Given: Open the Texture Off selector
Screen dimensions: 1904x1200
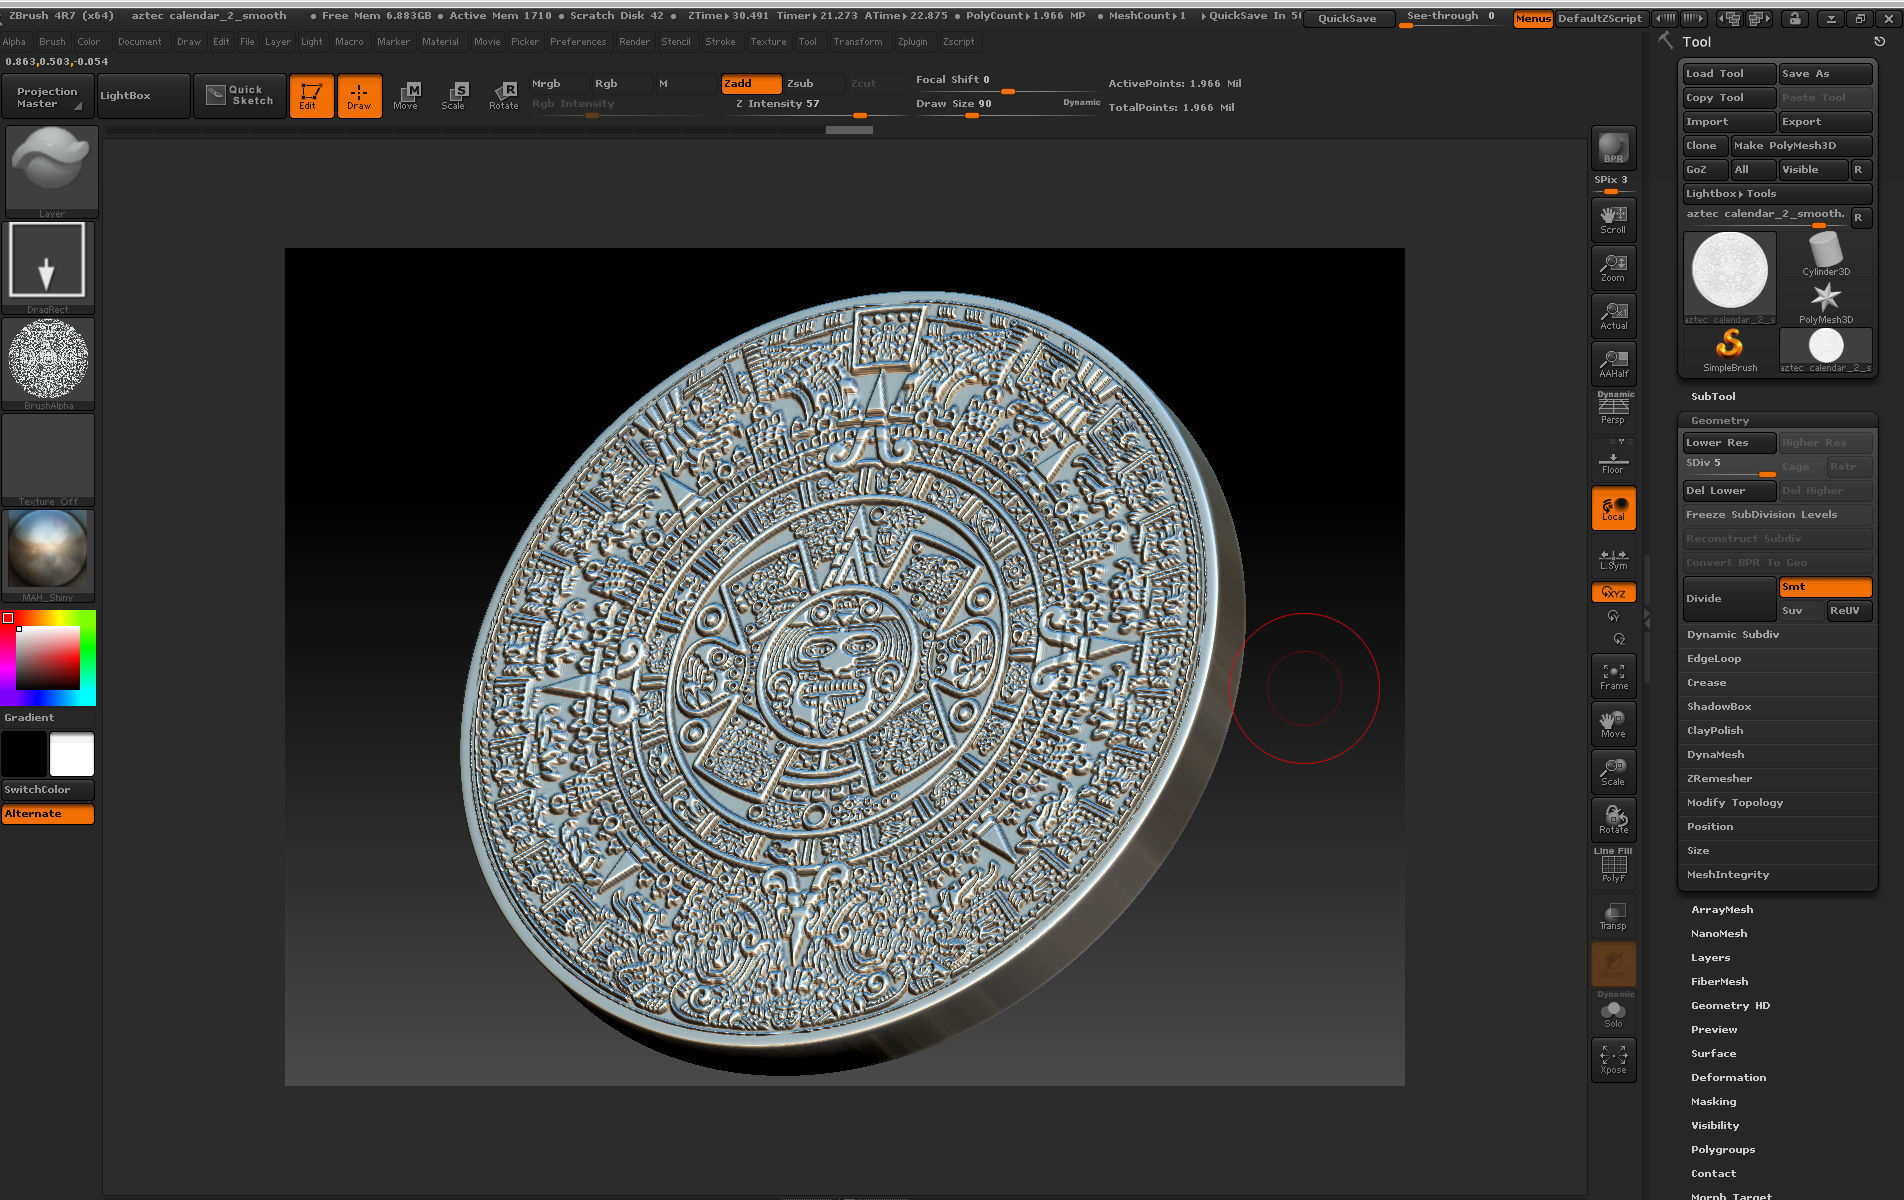Looking at the screenshot, I should point(48,459).
